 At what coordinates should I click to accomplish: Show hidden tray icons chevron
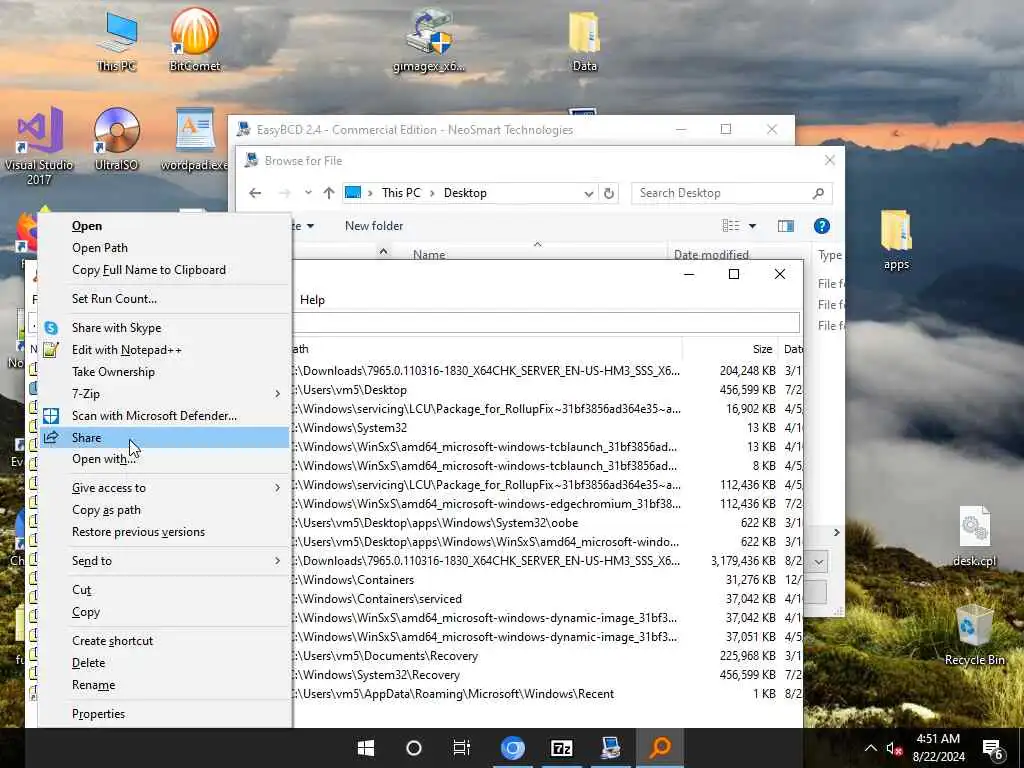[871, 748]
